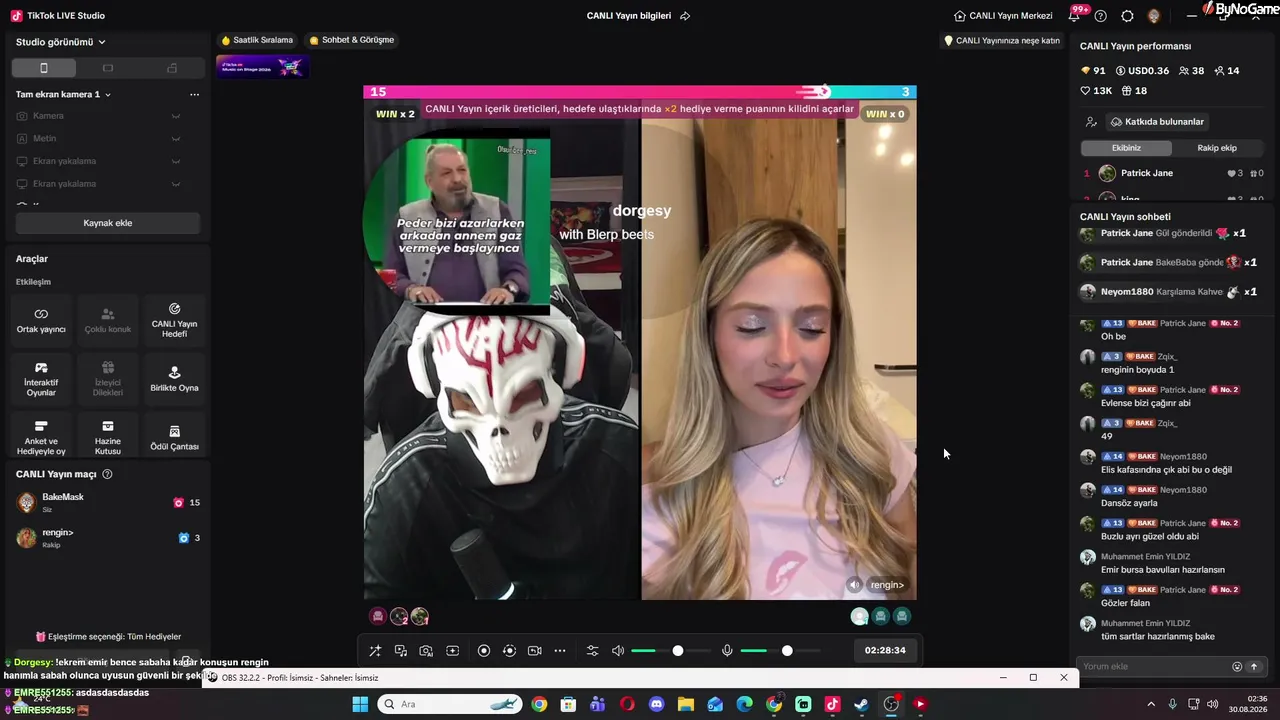Click the Kaynak ekle button
1280x720 pixels.
click(x=108, y=223)
